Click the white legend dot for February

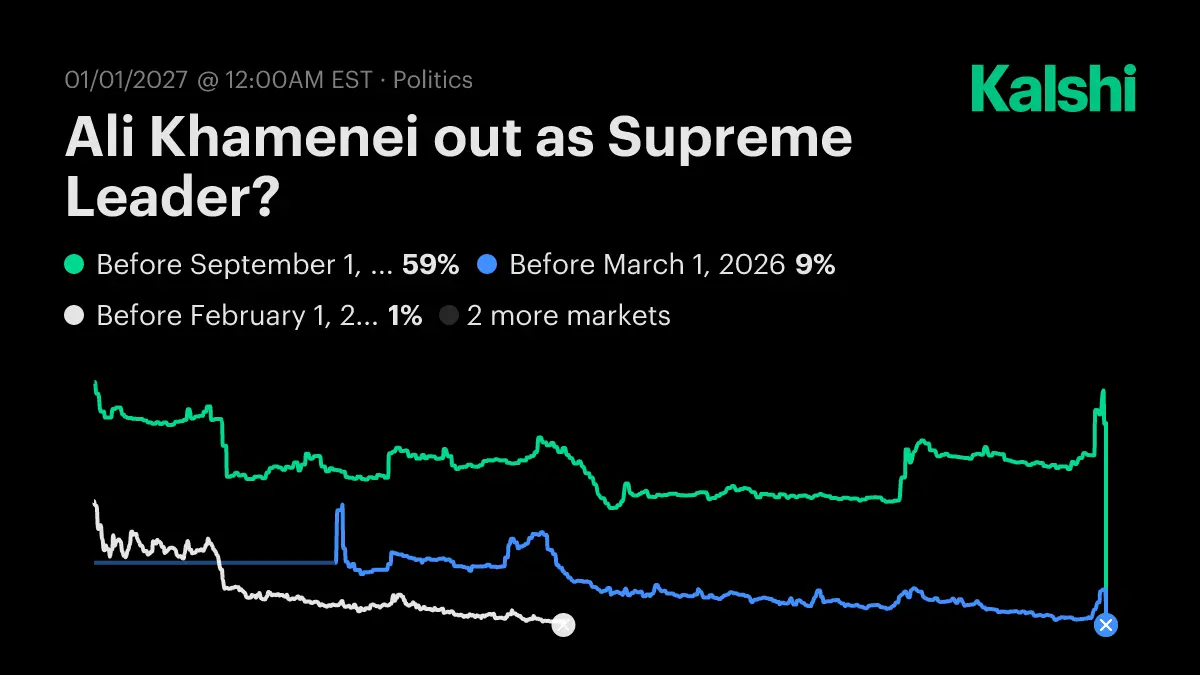74,316
